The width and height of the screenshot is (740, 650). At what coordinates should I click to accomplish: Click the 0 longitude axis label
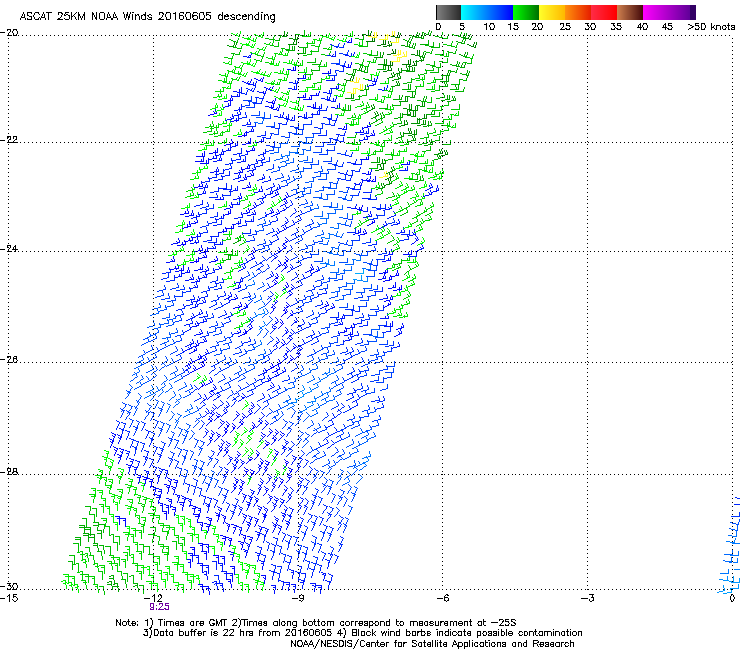coord(732,598)
